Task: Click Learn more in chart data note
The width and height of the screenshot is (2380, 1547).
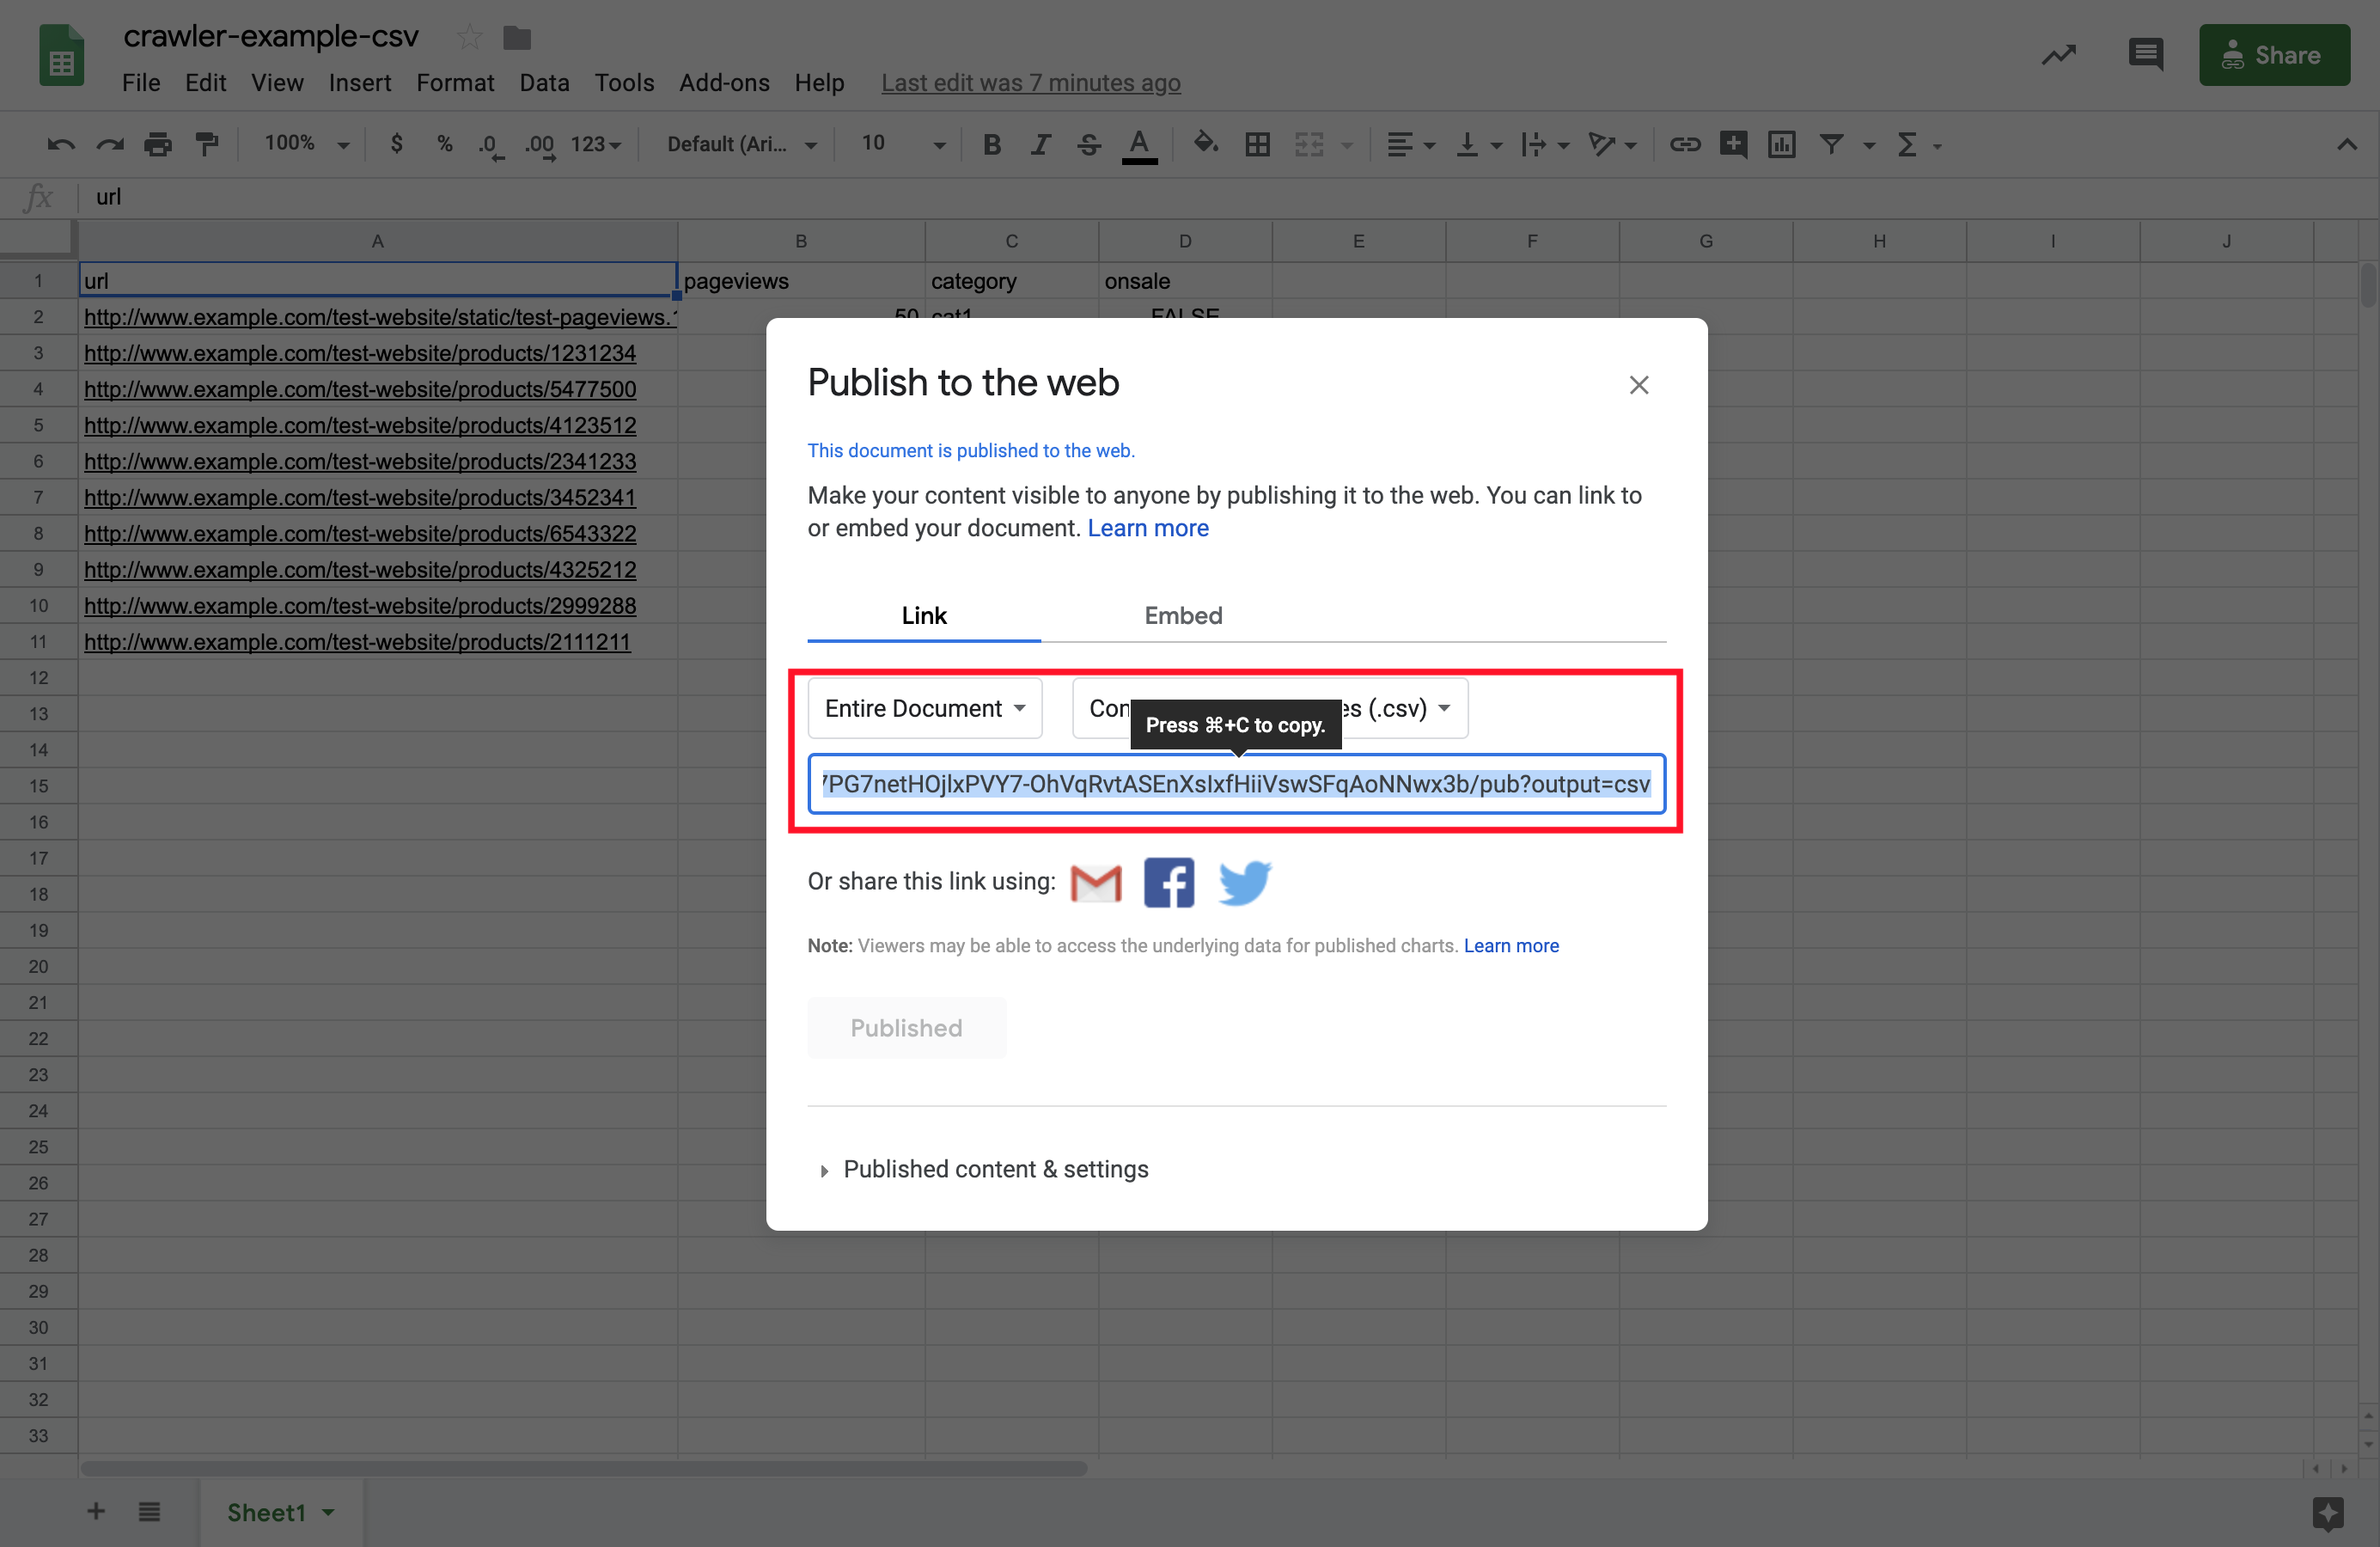Action: [x=1511, y=946]
